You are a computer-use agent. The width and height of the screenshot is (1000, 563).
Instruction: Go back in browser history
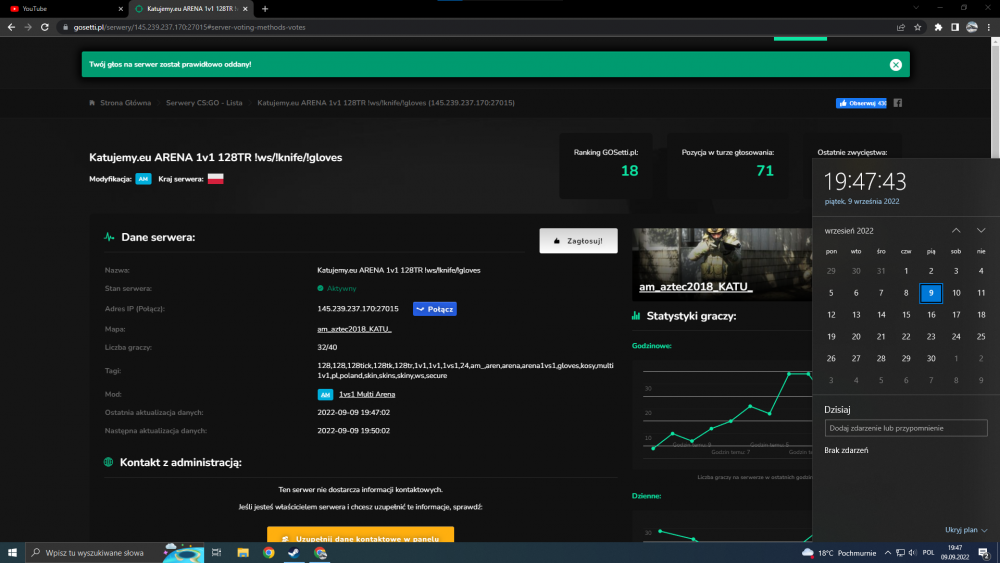[11, 27]
